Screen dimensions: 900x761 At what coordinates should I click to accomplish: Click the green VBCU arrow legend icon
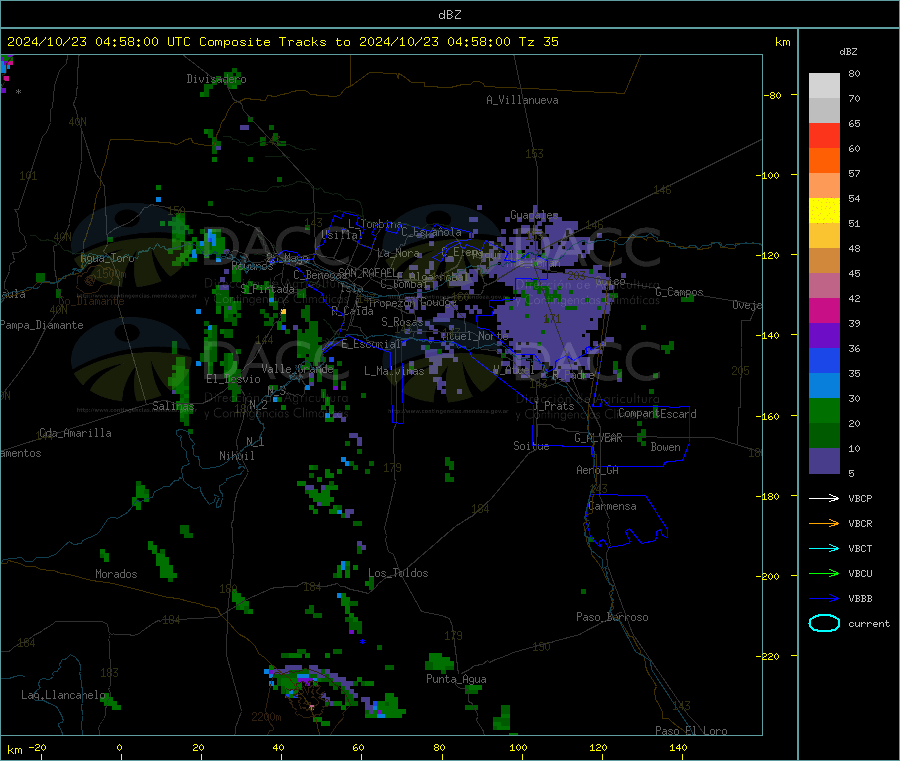tap(824, 573)
